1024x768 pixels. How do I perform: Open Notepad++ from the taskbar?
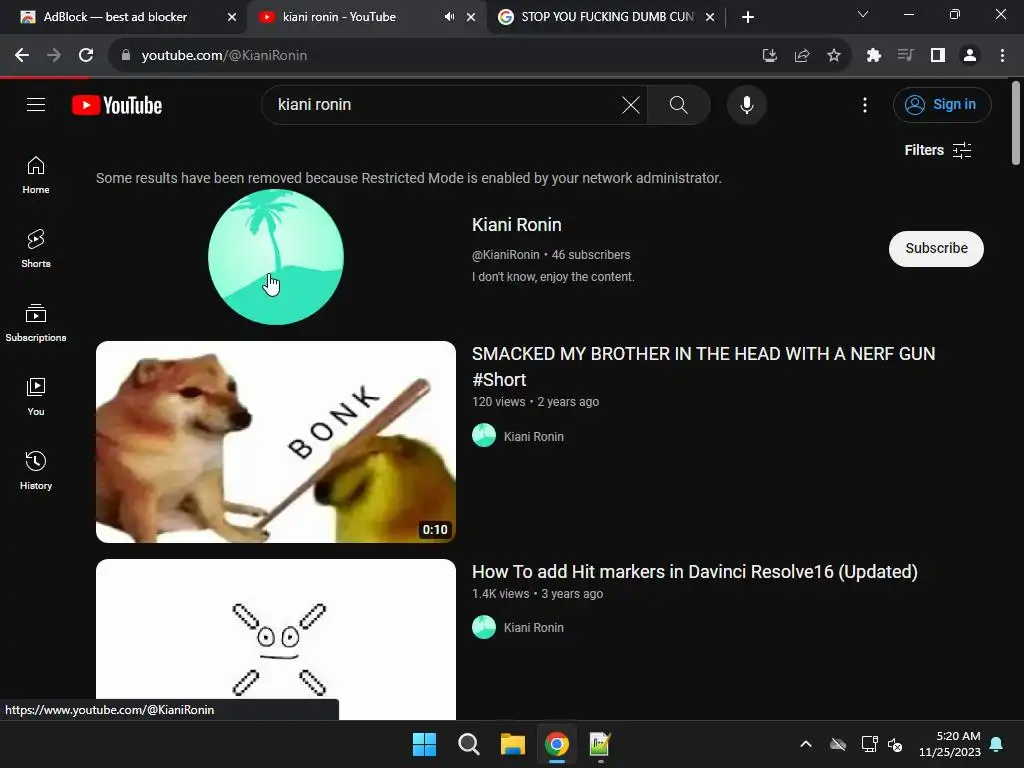[x=600, y=744]
